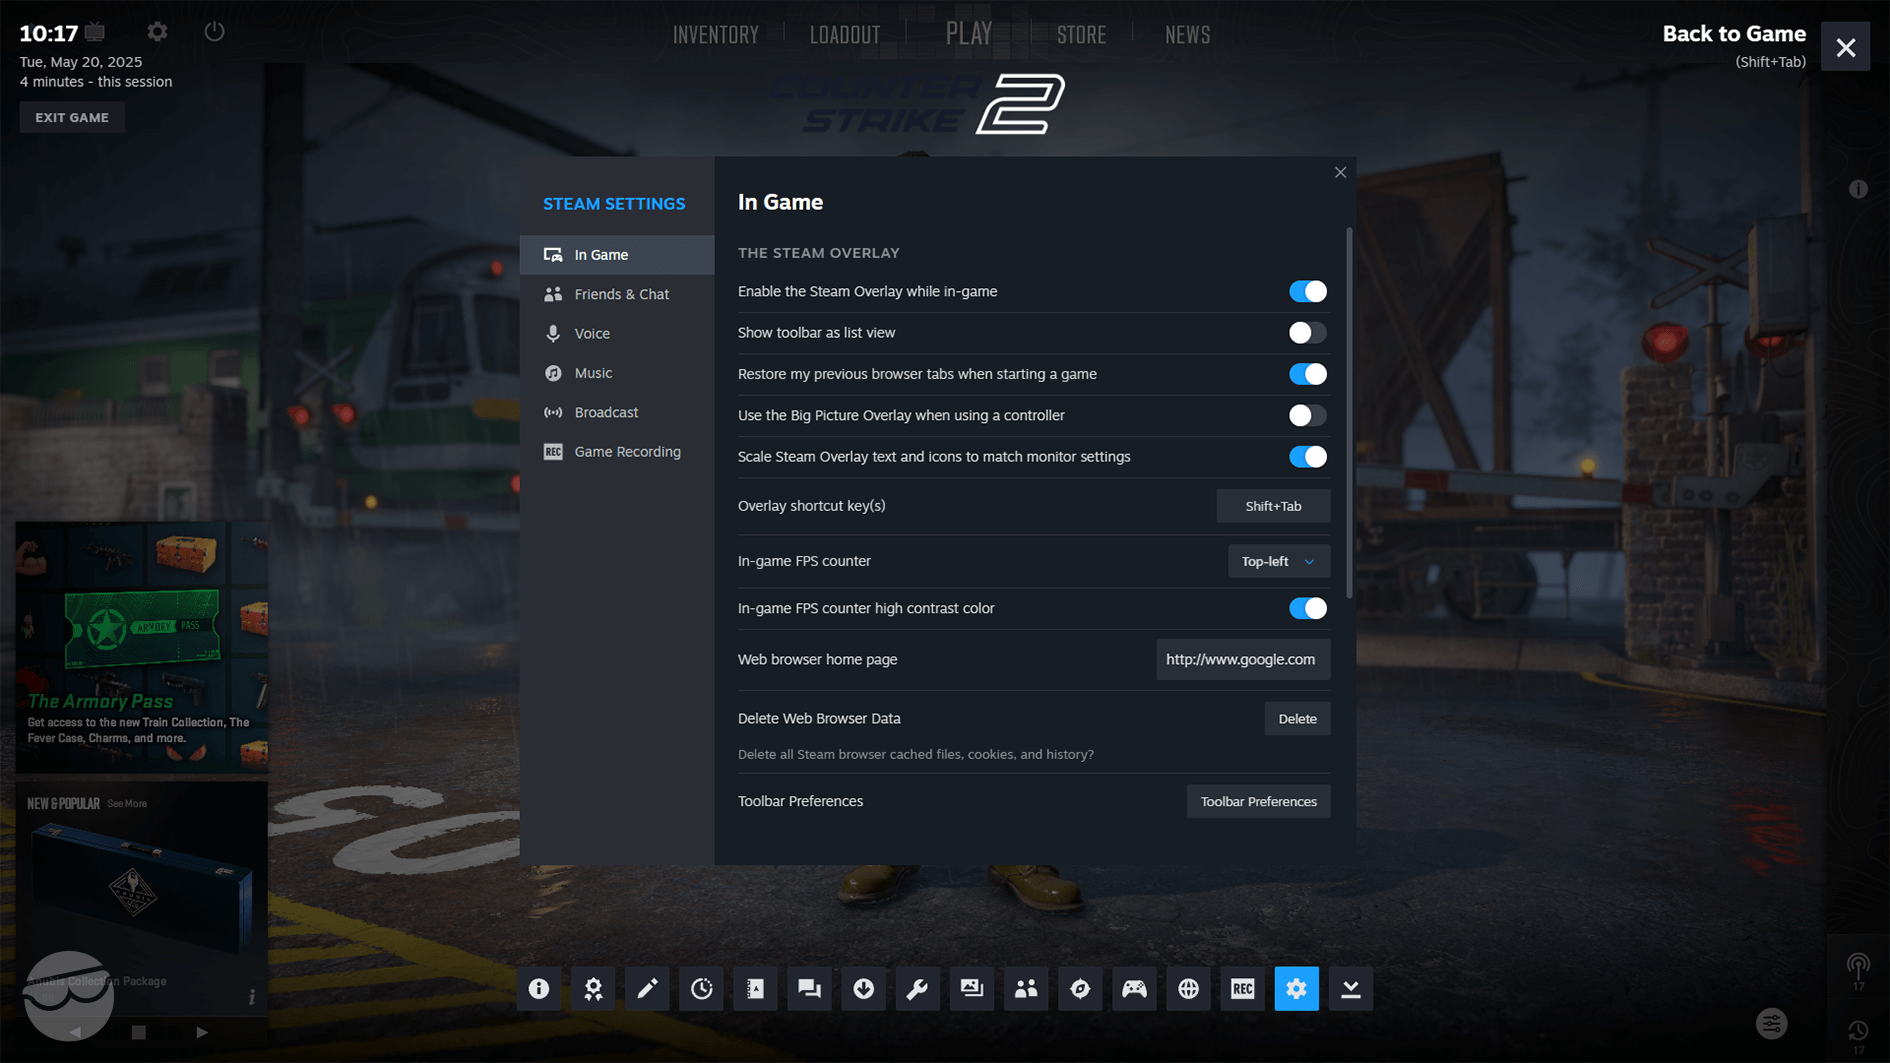Open the Game Guides icon
This screenshot has height=1063, width=1890.
click(755, 988)
